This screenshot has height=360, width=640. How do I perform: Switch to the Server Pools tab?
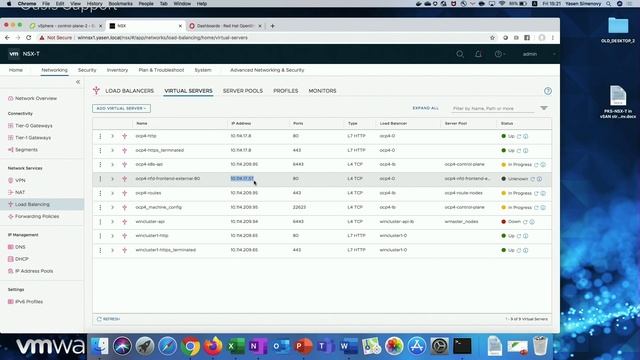[x=243, y=91]
